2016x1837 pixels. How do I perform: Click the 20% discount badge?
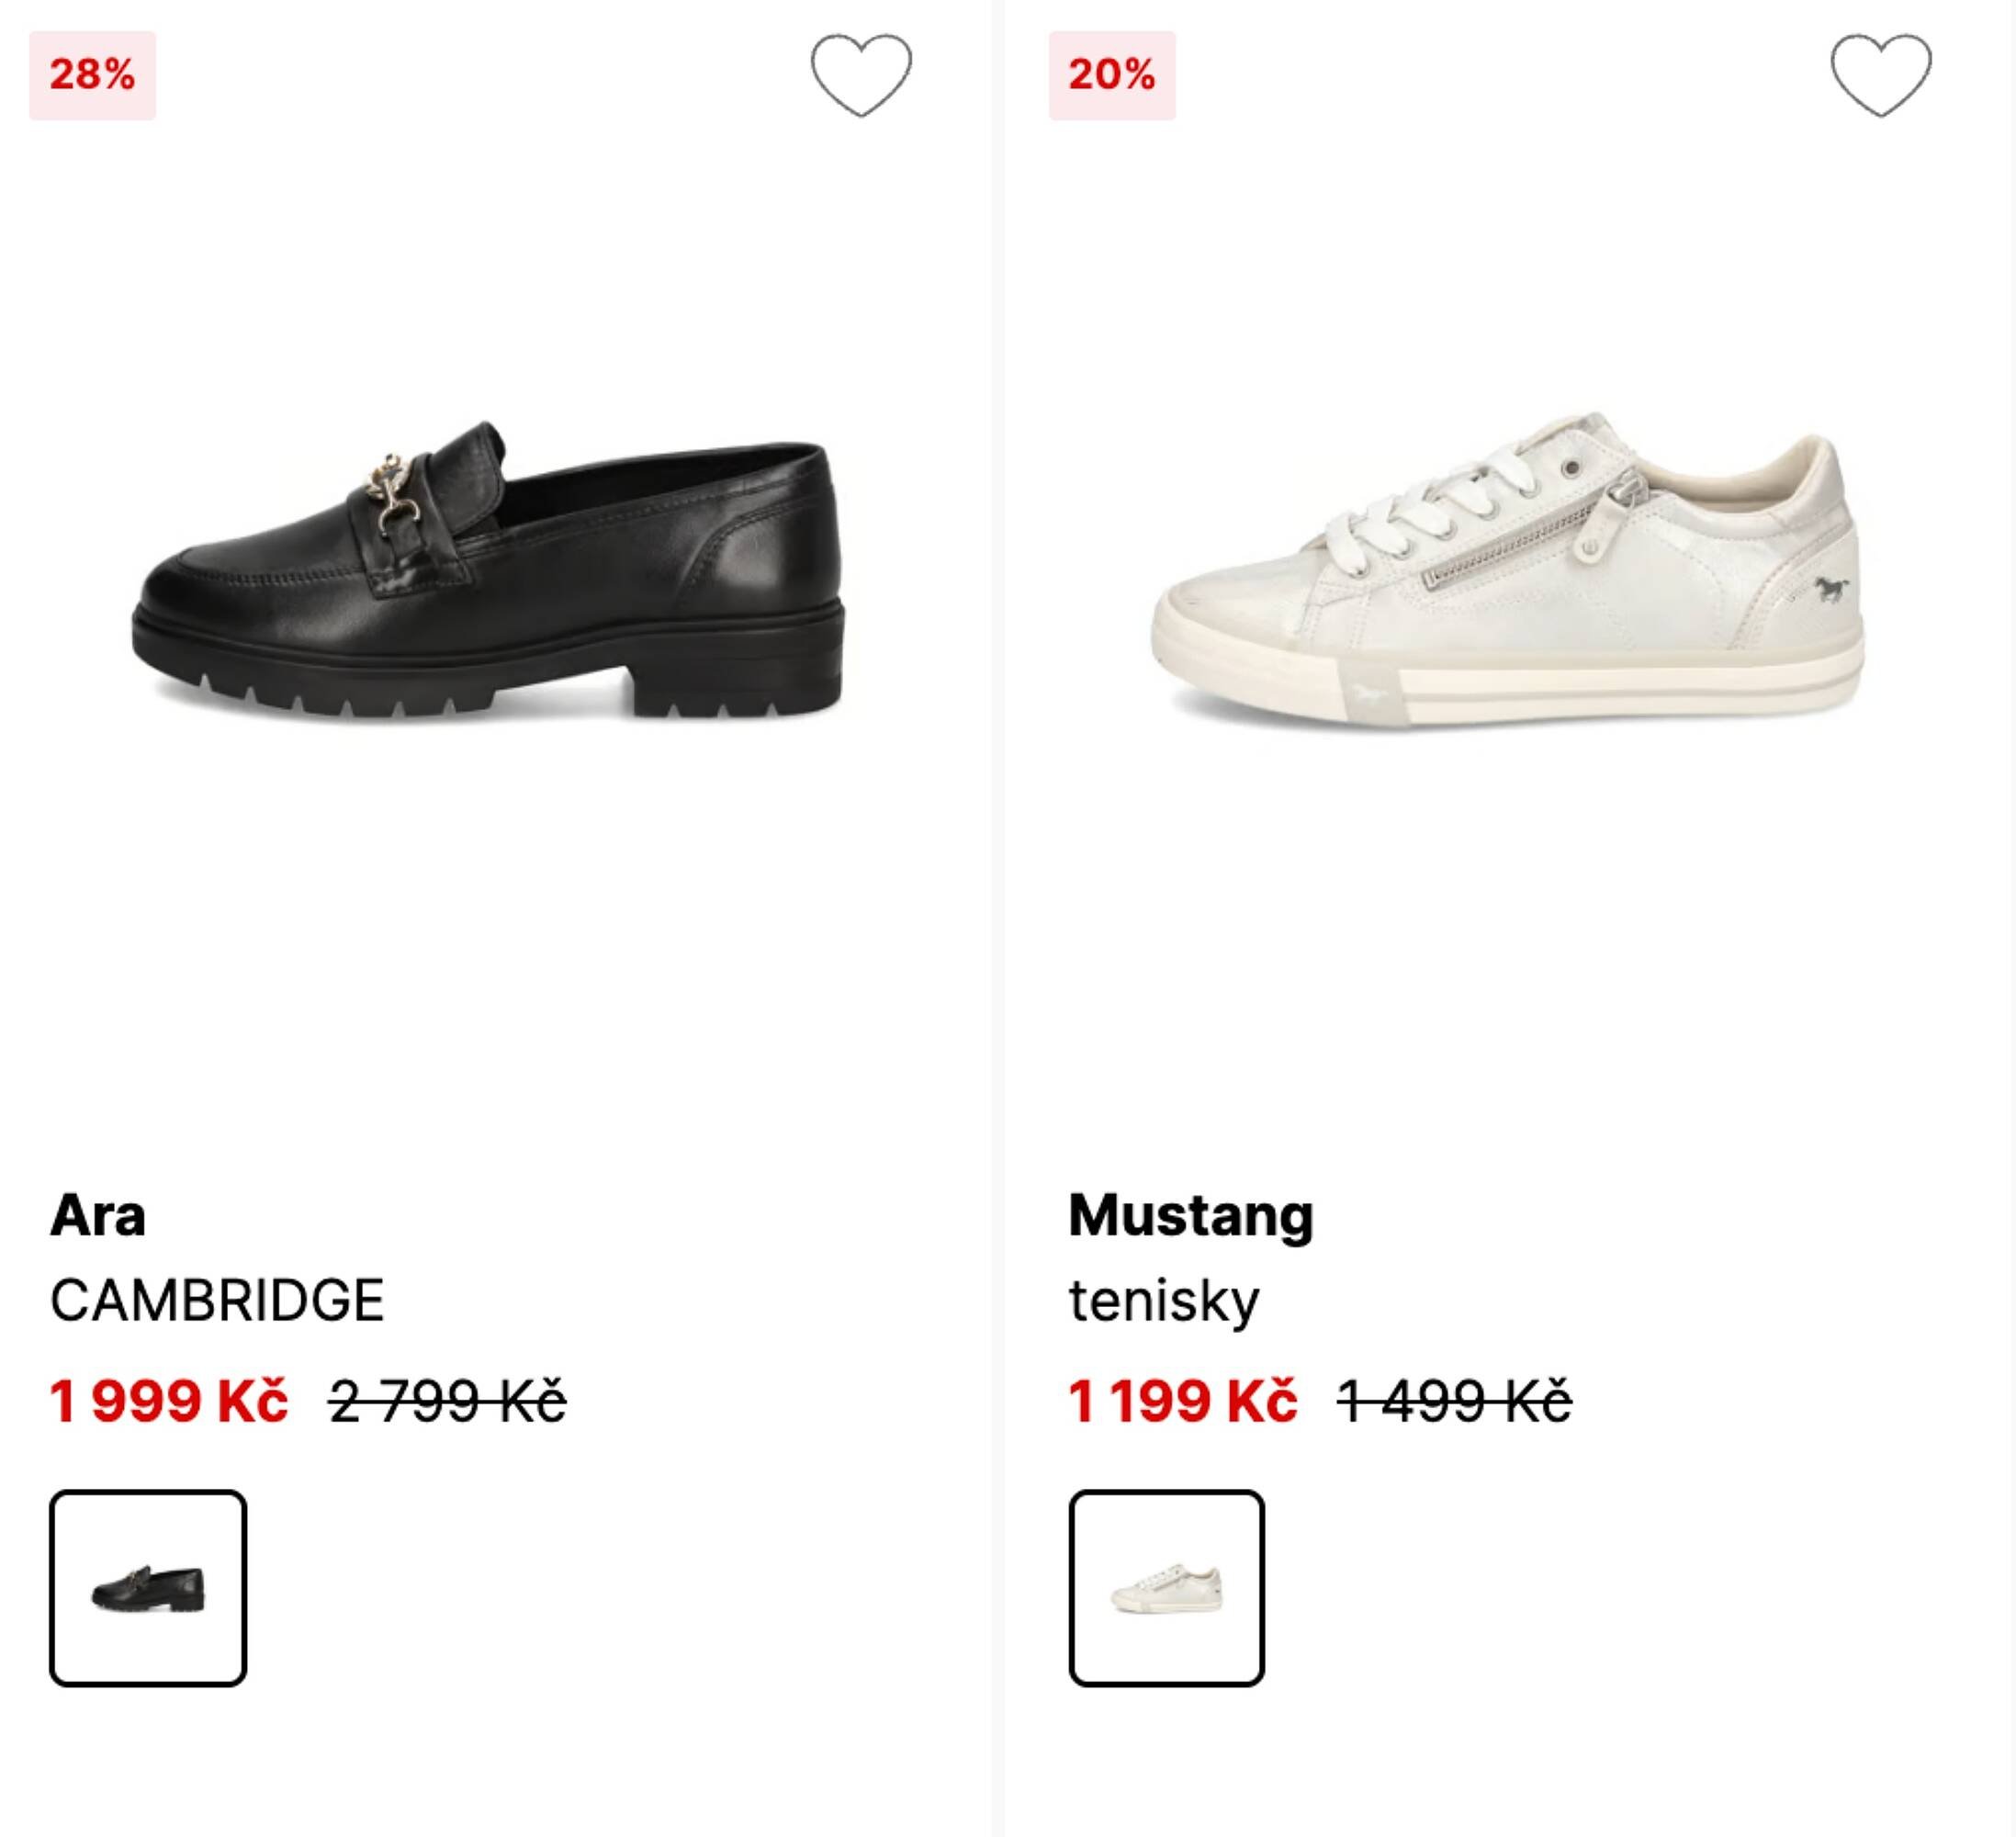(1112, 75)
